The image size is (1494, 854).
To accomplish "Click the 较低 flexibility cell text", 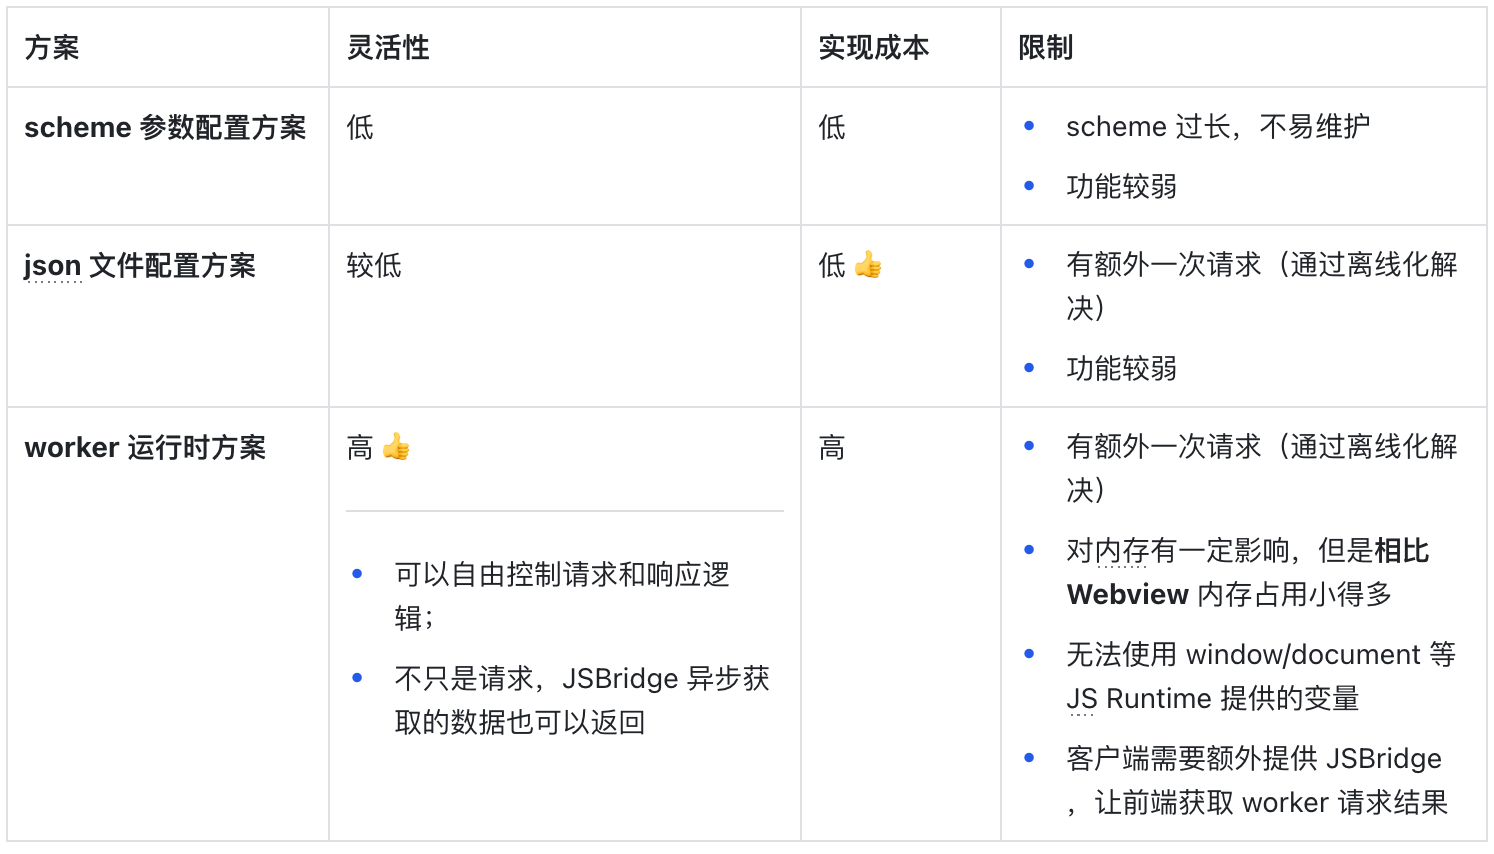I will [374, 266].
